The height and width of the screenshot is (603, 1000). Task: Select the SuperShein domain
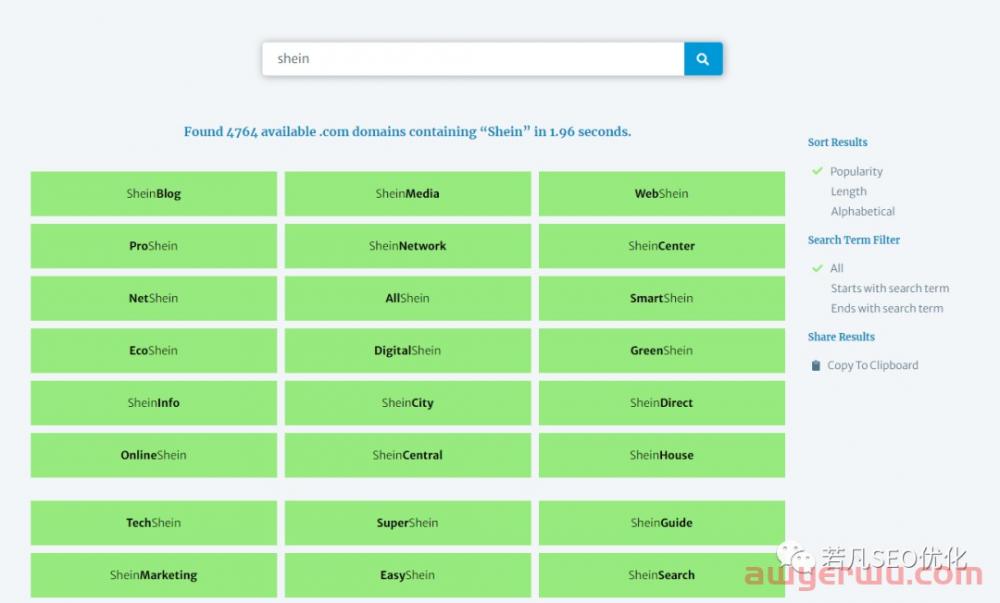click(x=408, y=523)
